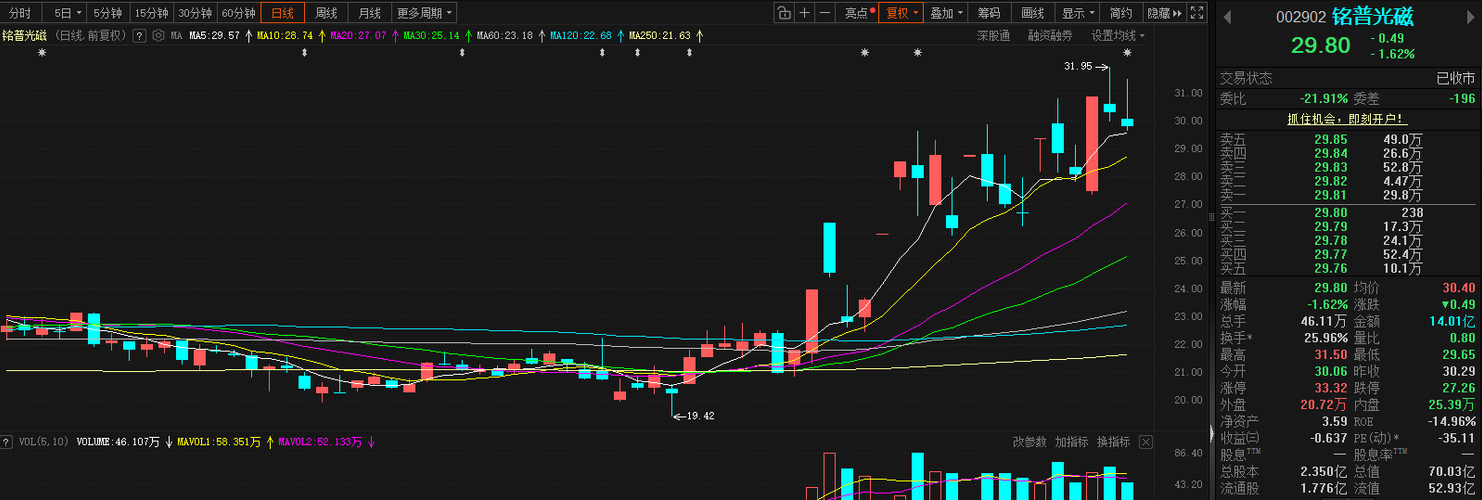
Task: Click MA30:25.14 green legend value
Action: [431, 35]
